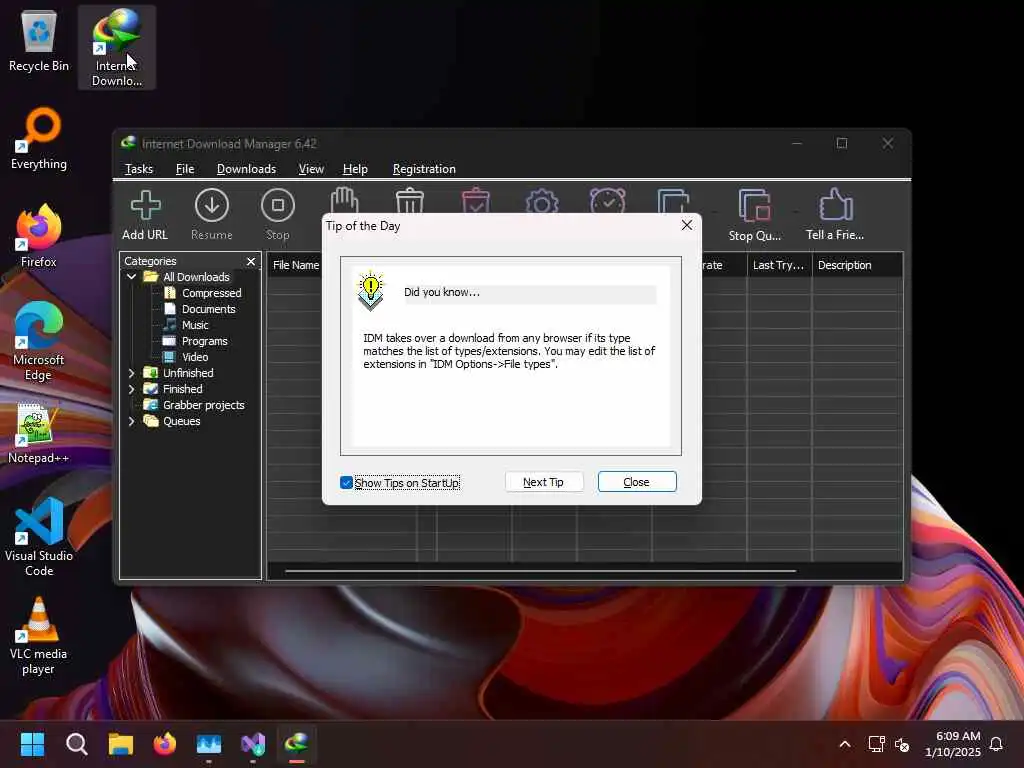
Task: Open the File menu
Action: (185, 169)
